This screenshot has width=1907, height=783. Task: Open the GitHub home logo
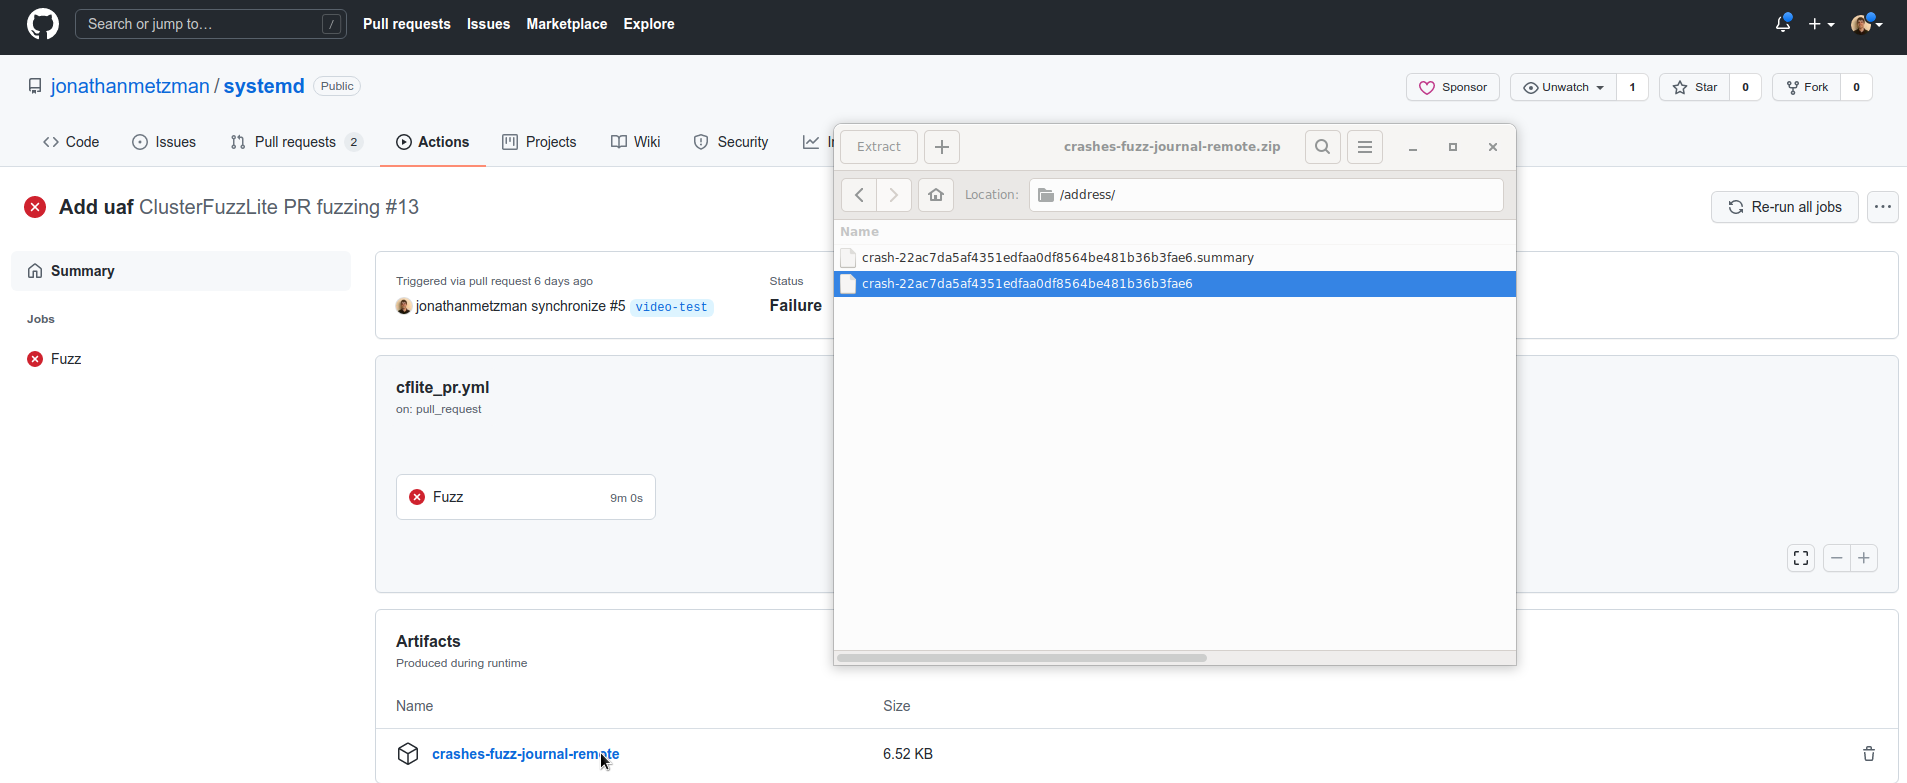(x=42, y=24)
